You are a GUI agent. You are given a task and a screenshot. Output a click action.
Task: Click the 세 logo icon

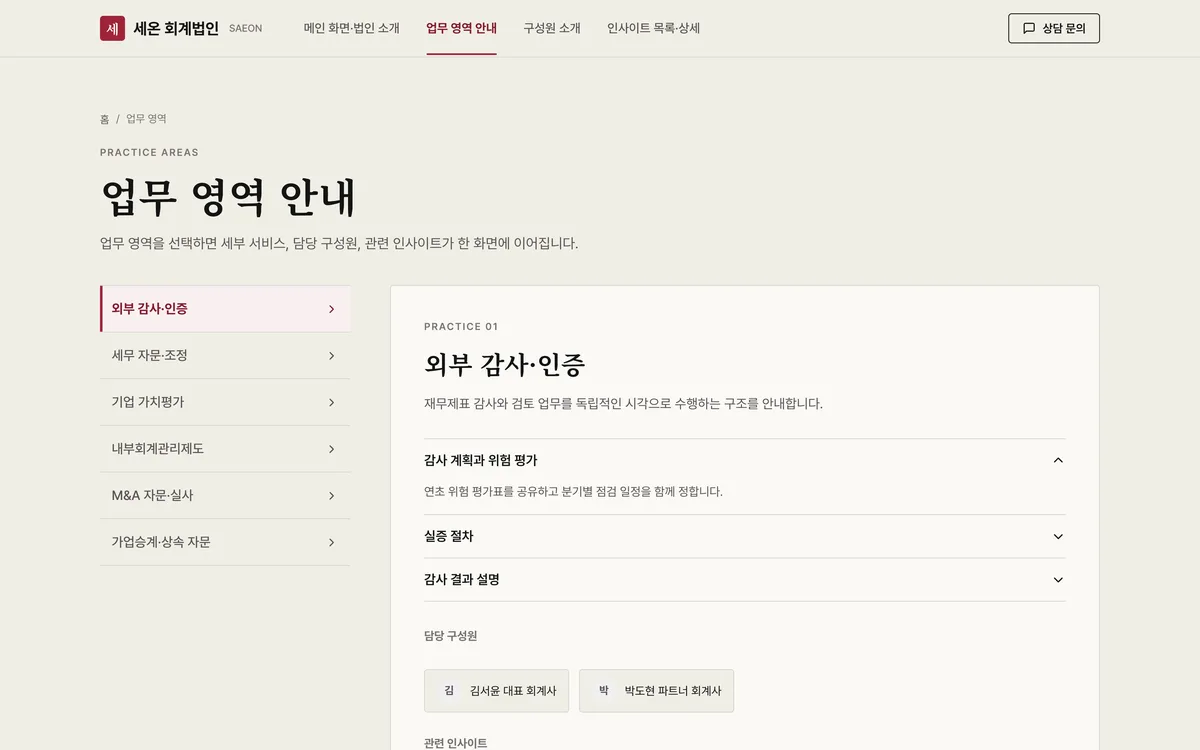point(112,28)
